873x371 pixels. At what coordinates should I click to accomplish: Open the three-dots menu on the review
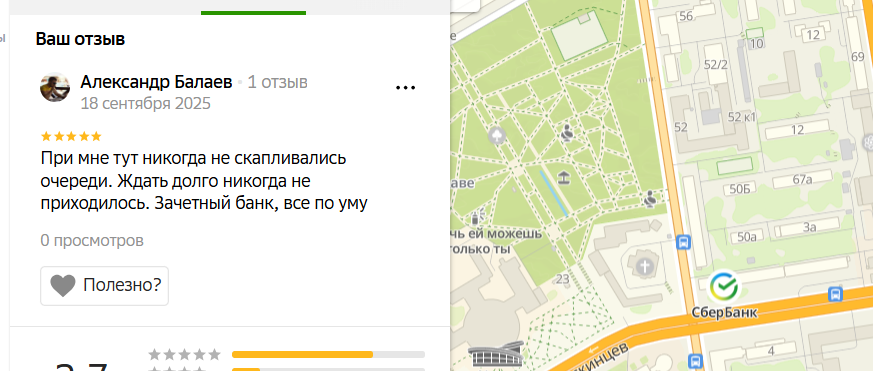[405, 87]
